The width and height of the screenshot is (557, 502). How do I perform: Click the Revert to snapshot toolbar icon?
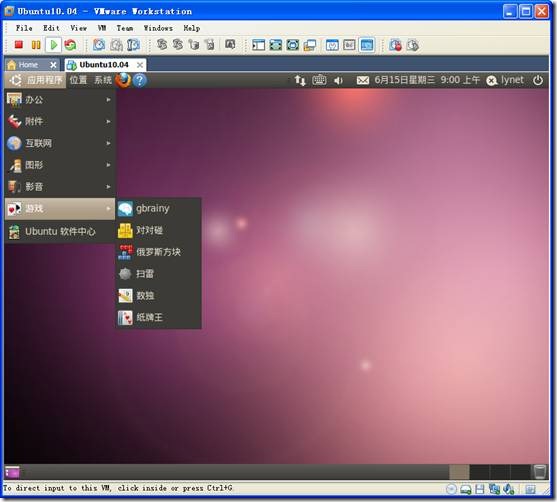tap(116, 45)
